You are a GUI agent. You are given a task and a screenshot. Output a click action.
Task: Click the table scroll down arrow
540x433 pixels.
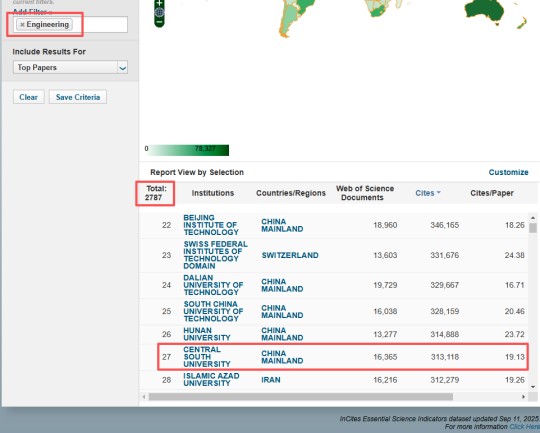(533, 387)
